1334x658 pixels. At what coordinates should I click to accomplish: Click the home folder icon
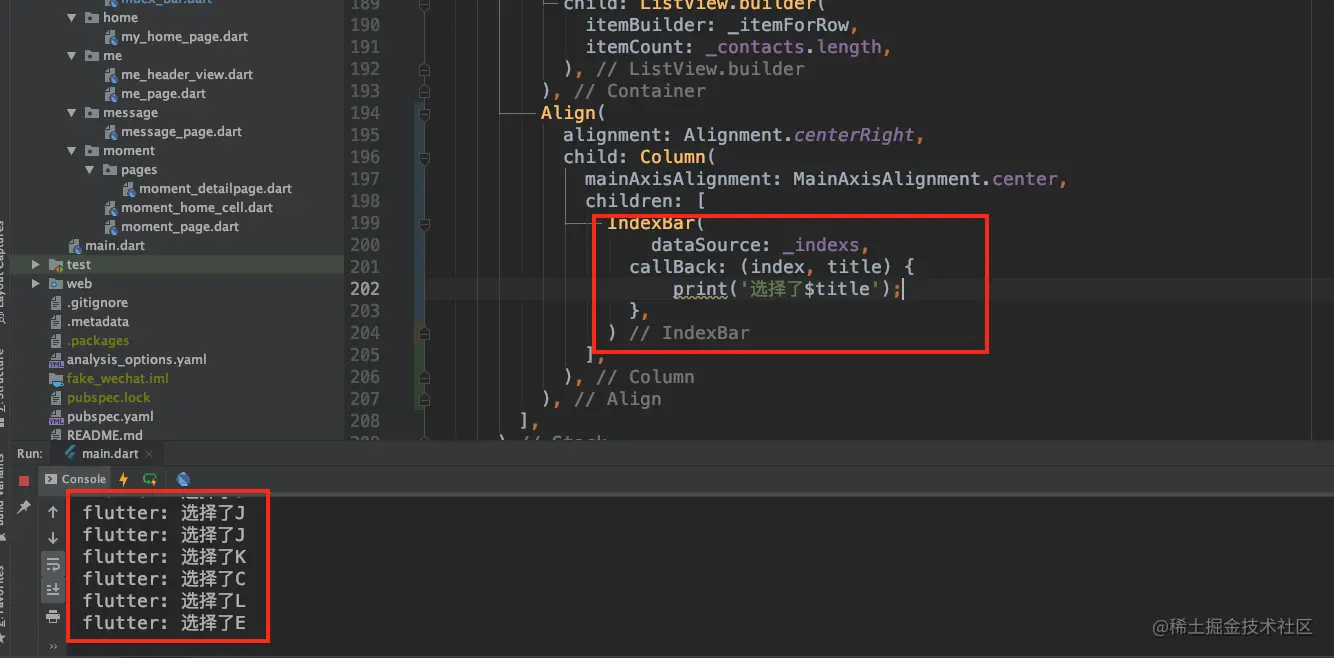[92, 18]
